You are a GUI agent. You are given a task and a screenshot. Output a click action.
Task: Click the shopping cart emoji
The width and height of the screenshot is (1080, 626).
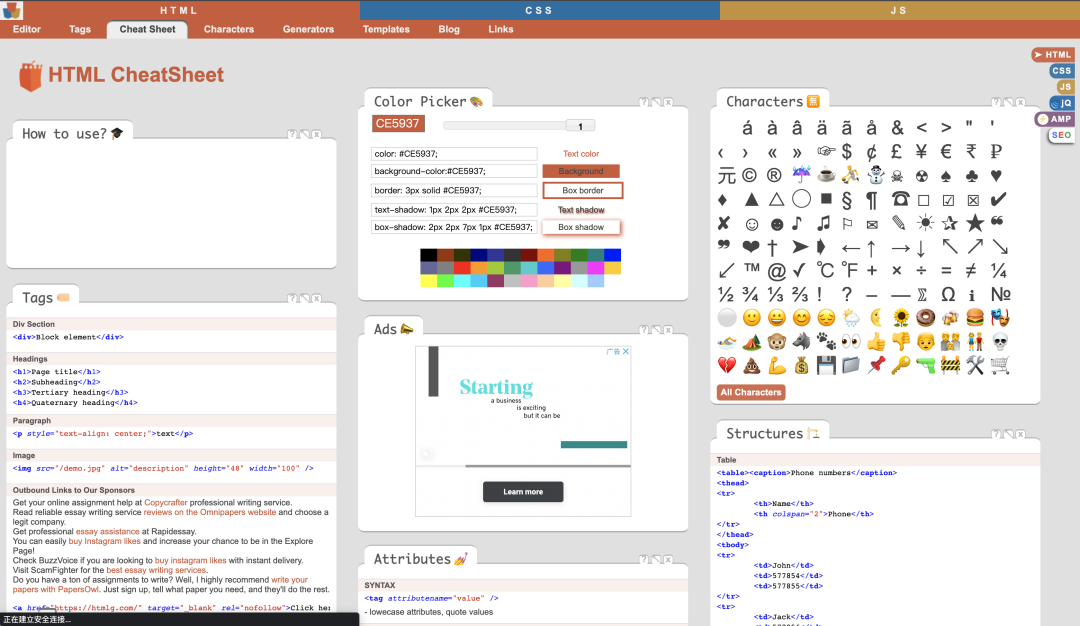click(x=999, y=365)
